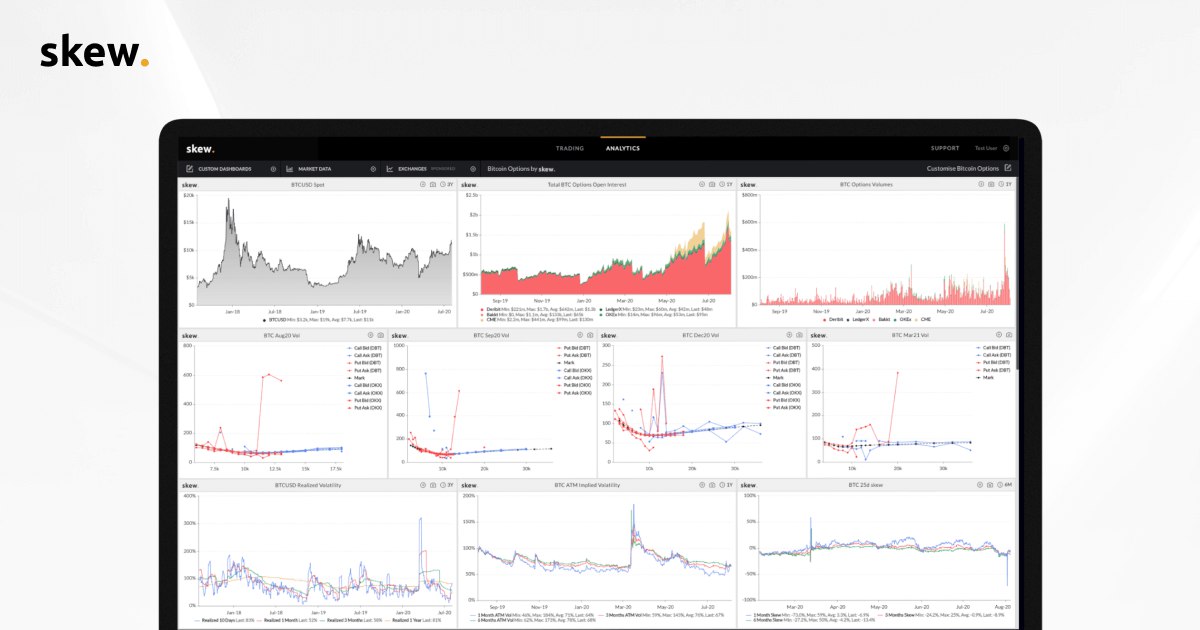Click the circular icon beside camera on BTC Dec20 Vol
1200x630 pixels.
pos(789,336)
